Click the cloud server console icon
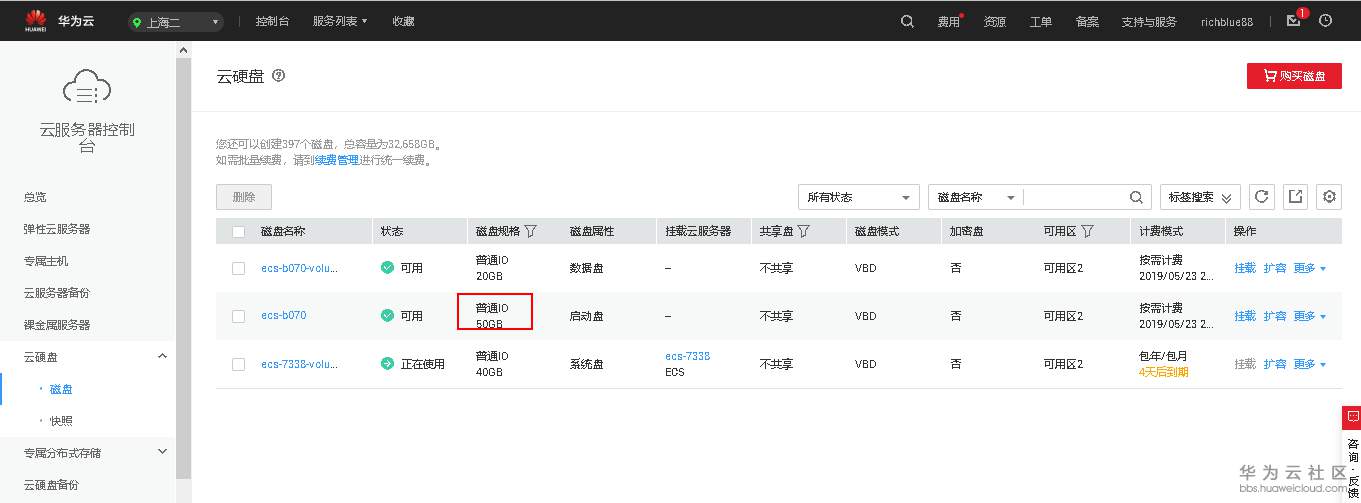 (87, 88)
